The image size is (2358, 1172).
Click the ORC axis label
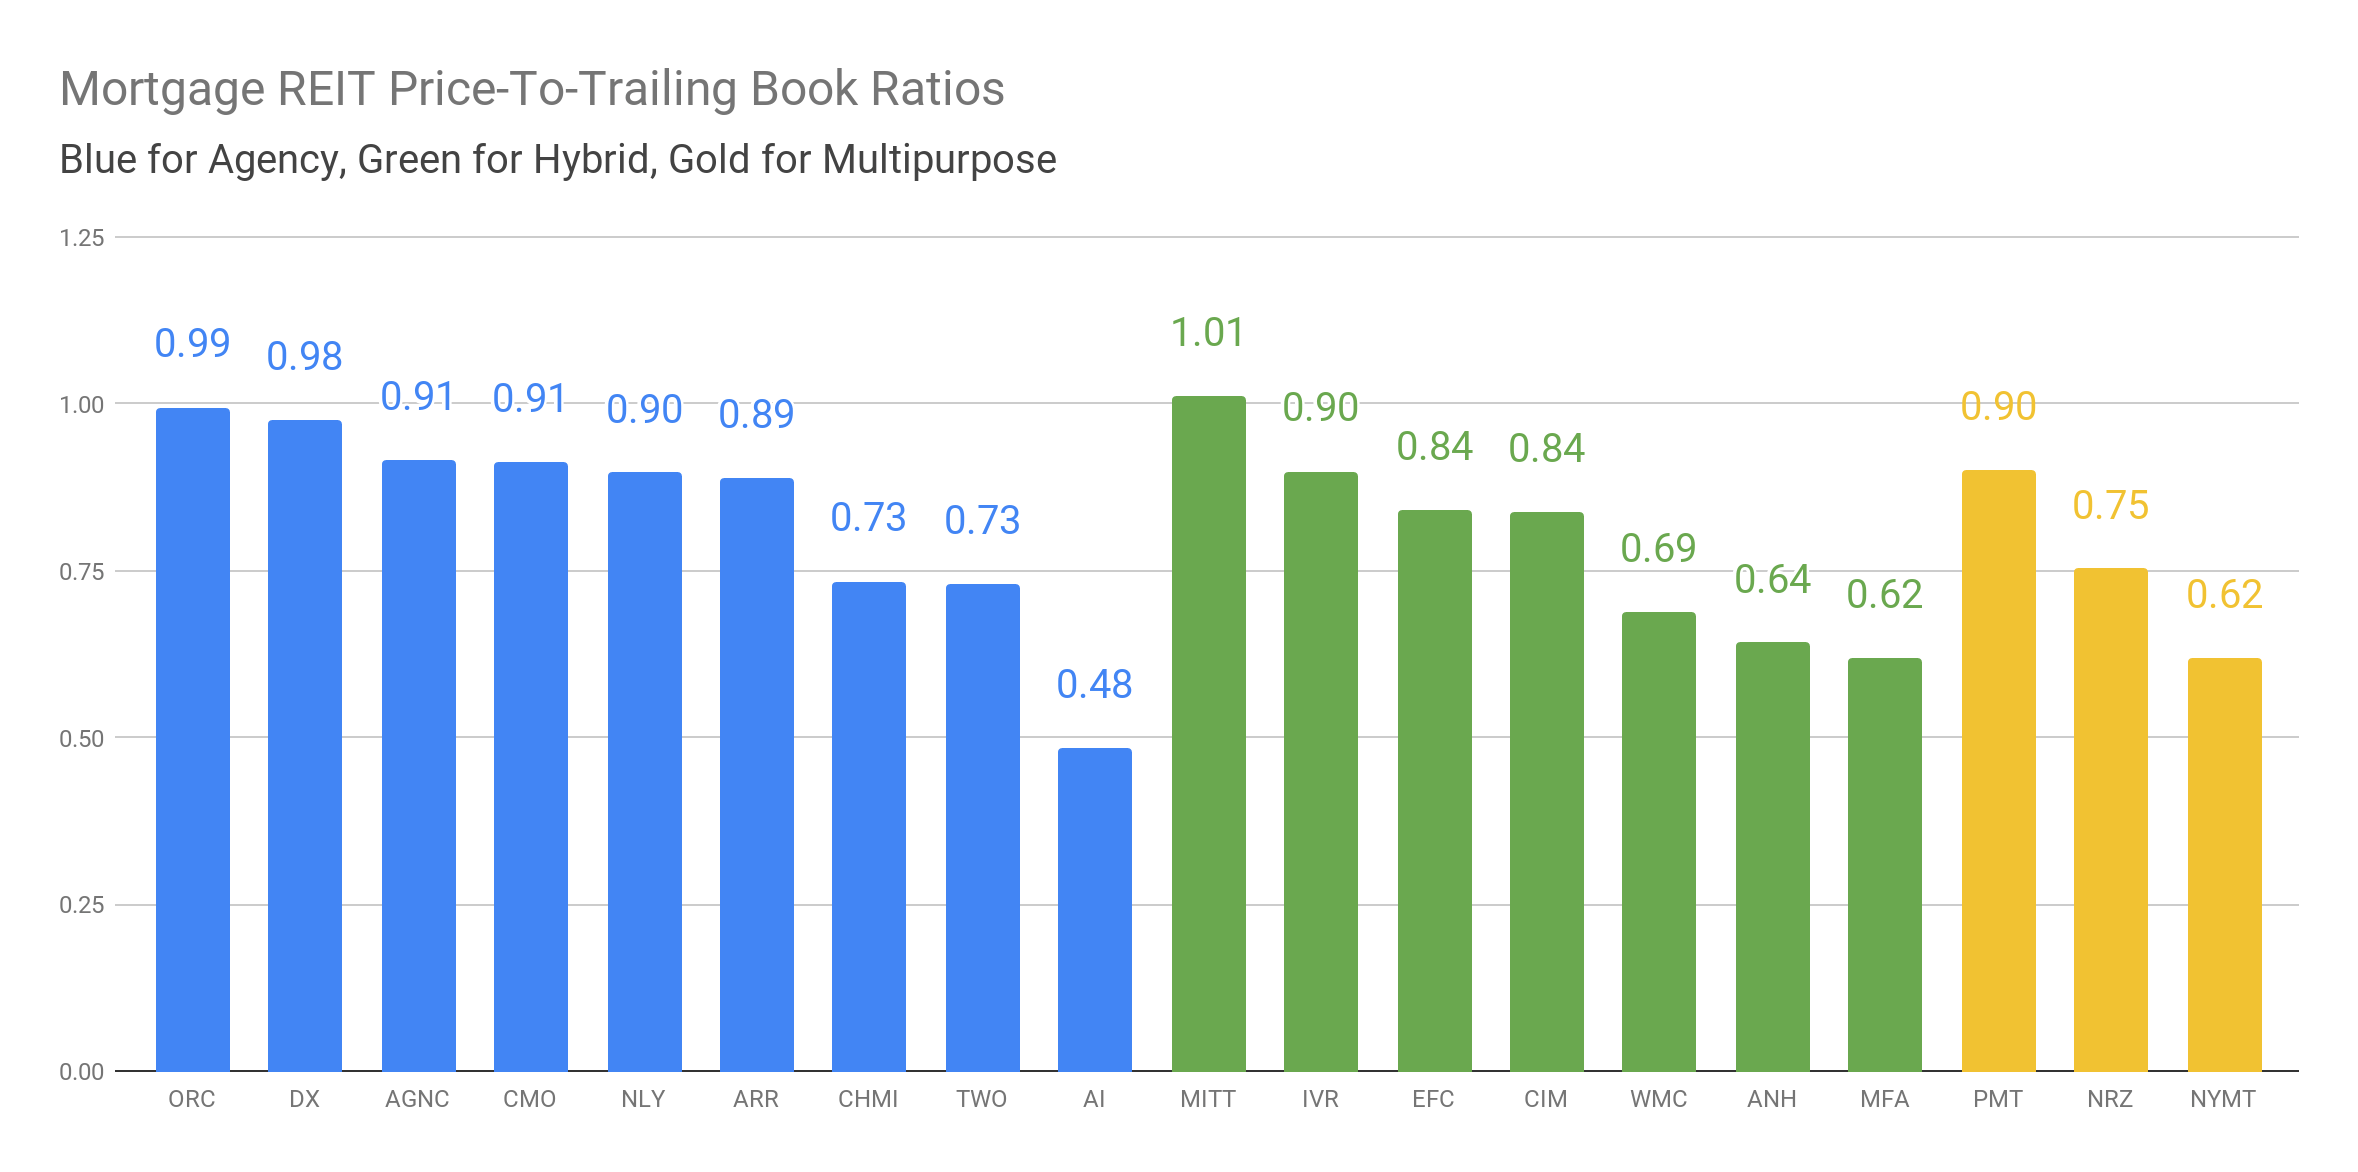(192, 1099)
